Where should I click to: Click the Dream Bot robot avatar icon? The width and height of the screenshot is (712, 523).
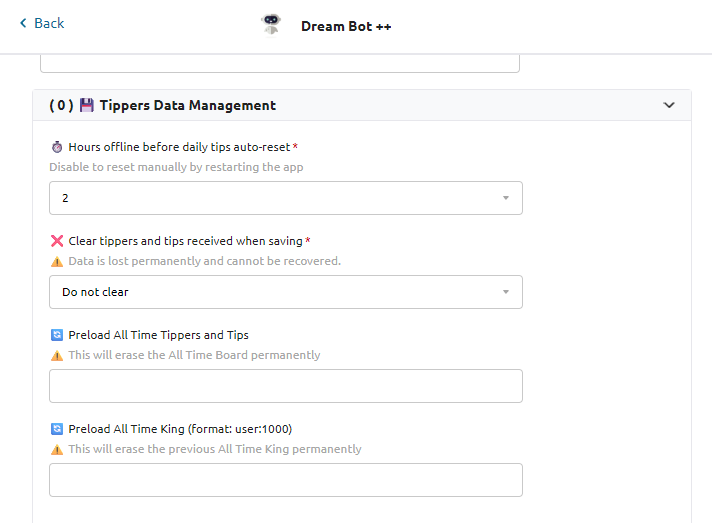(272, 25)
